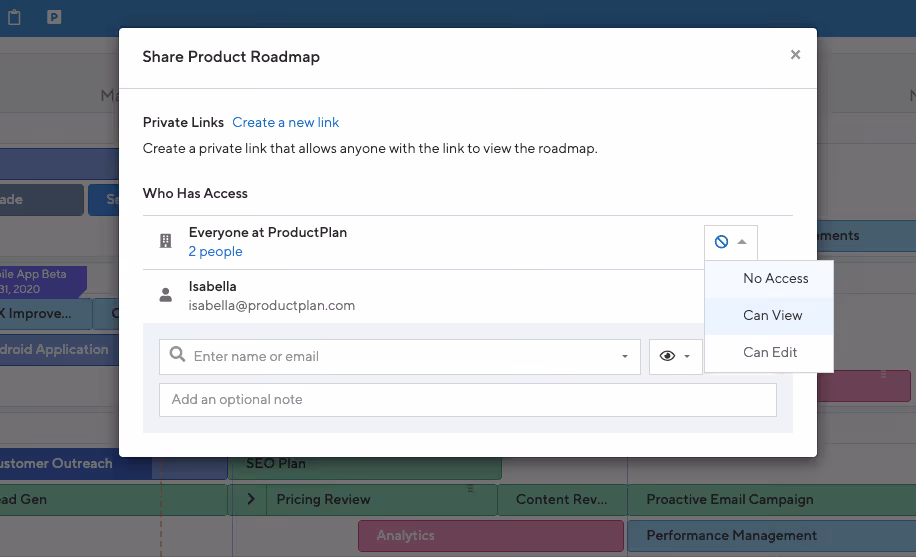916x557 pixels.
Task: Open the eye icon permission dropdown
Action: tap(675, 357)
